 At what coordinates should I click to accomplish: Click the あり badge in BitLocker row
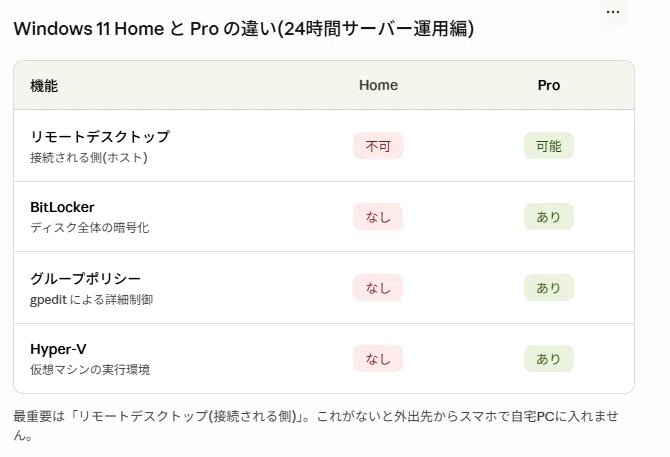tap(549, 217)
